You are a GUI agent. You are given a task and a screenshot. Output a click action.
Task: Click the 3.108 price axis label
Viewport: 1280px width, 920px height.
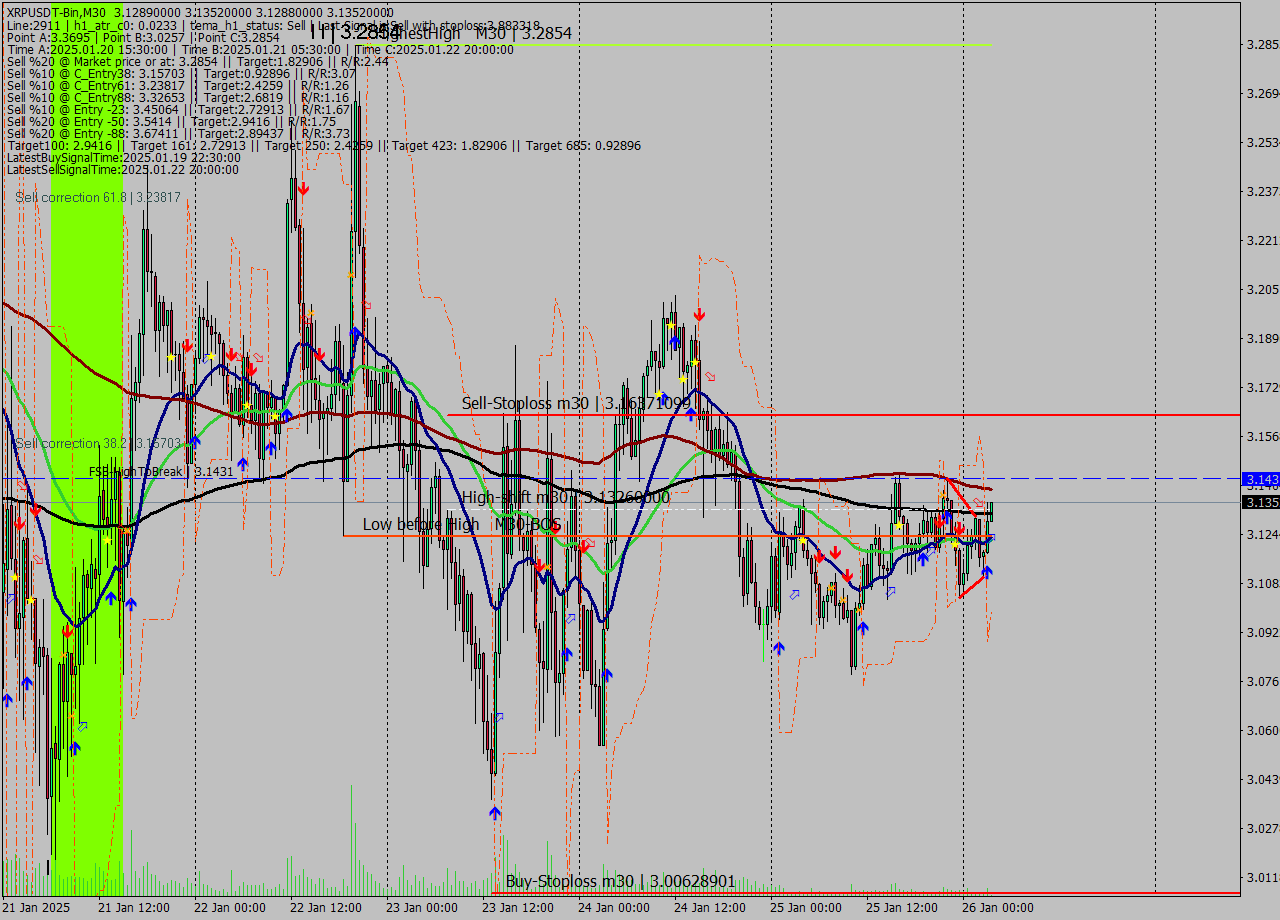click(1263, 584)
